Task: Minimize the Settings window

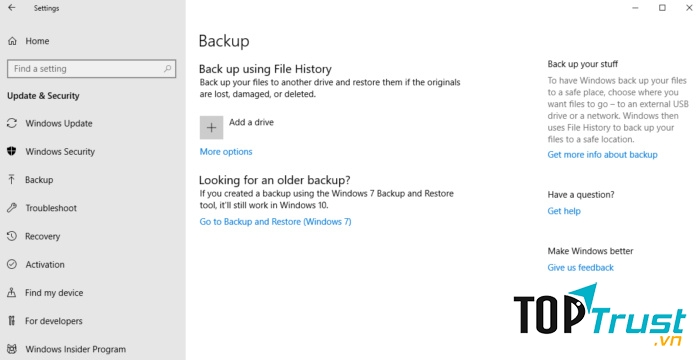Action: pyautogui.click(x=635, y=8)
